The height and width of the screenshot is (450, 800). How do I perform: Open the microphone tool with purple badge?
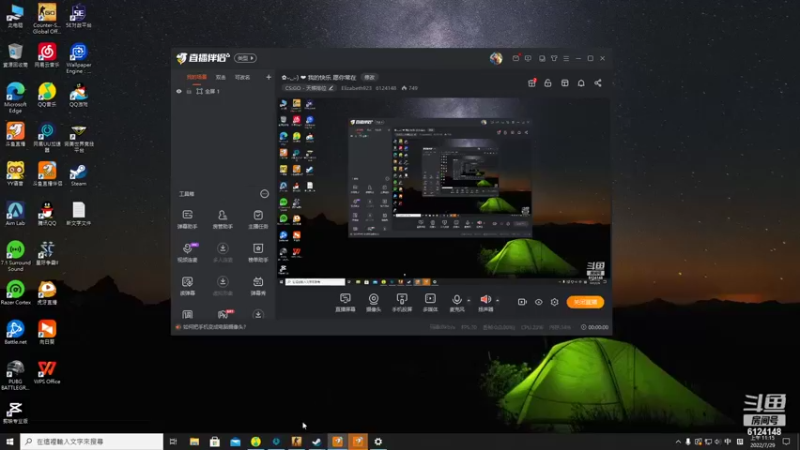coord(187,252)
